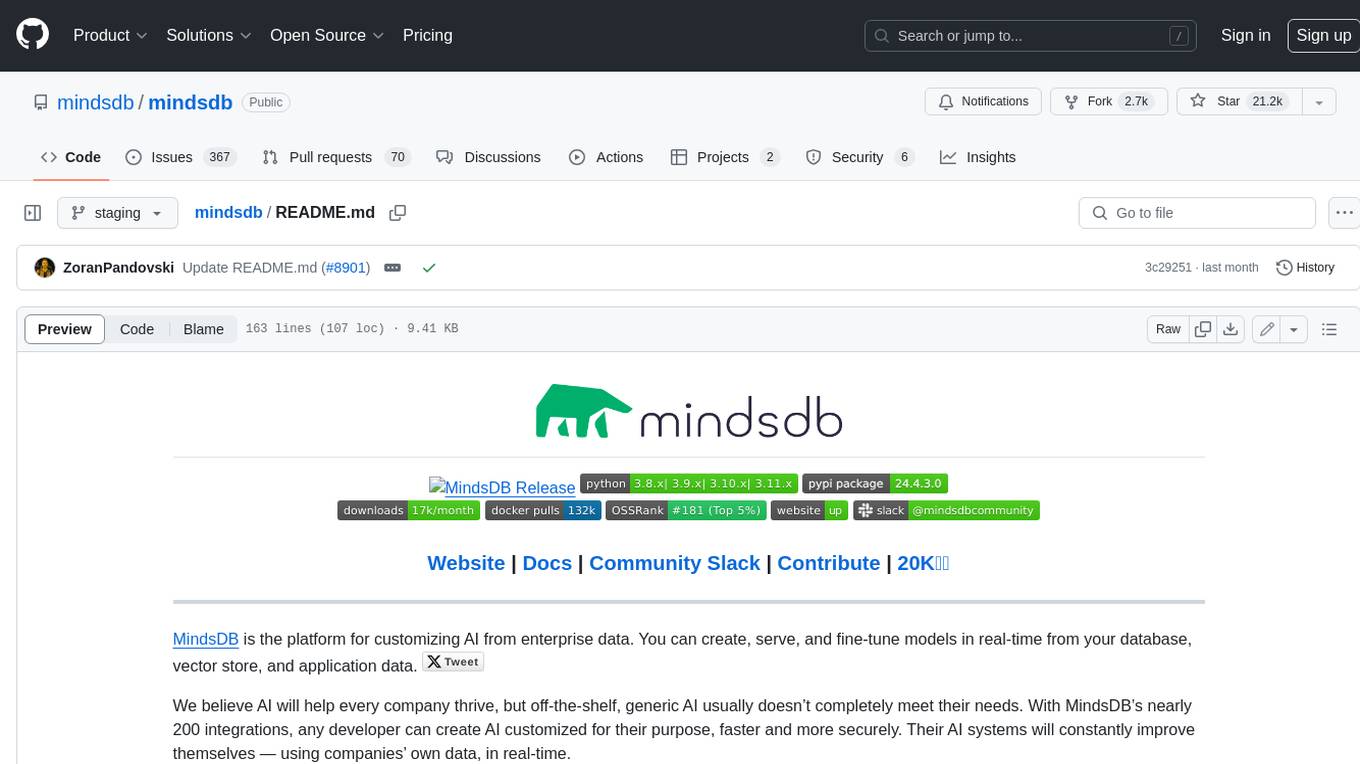Expand the commit message details ellipsis
The width and height of the screenshot is (1360, 764).
click(393, 268)
